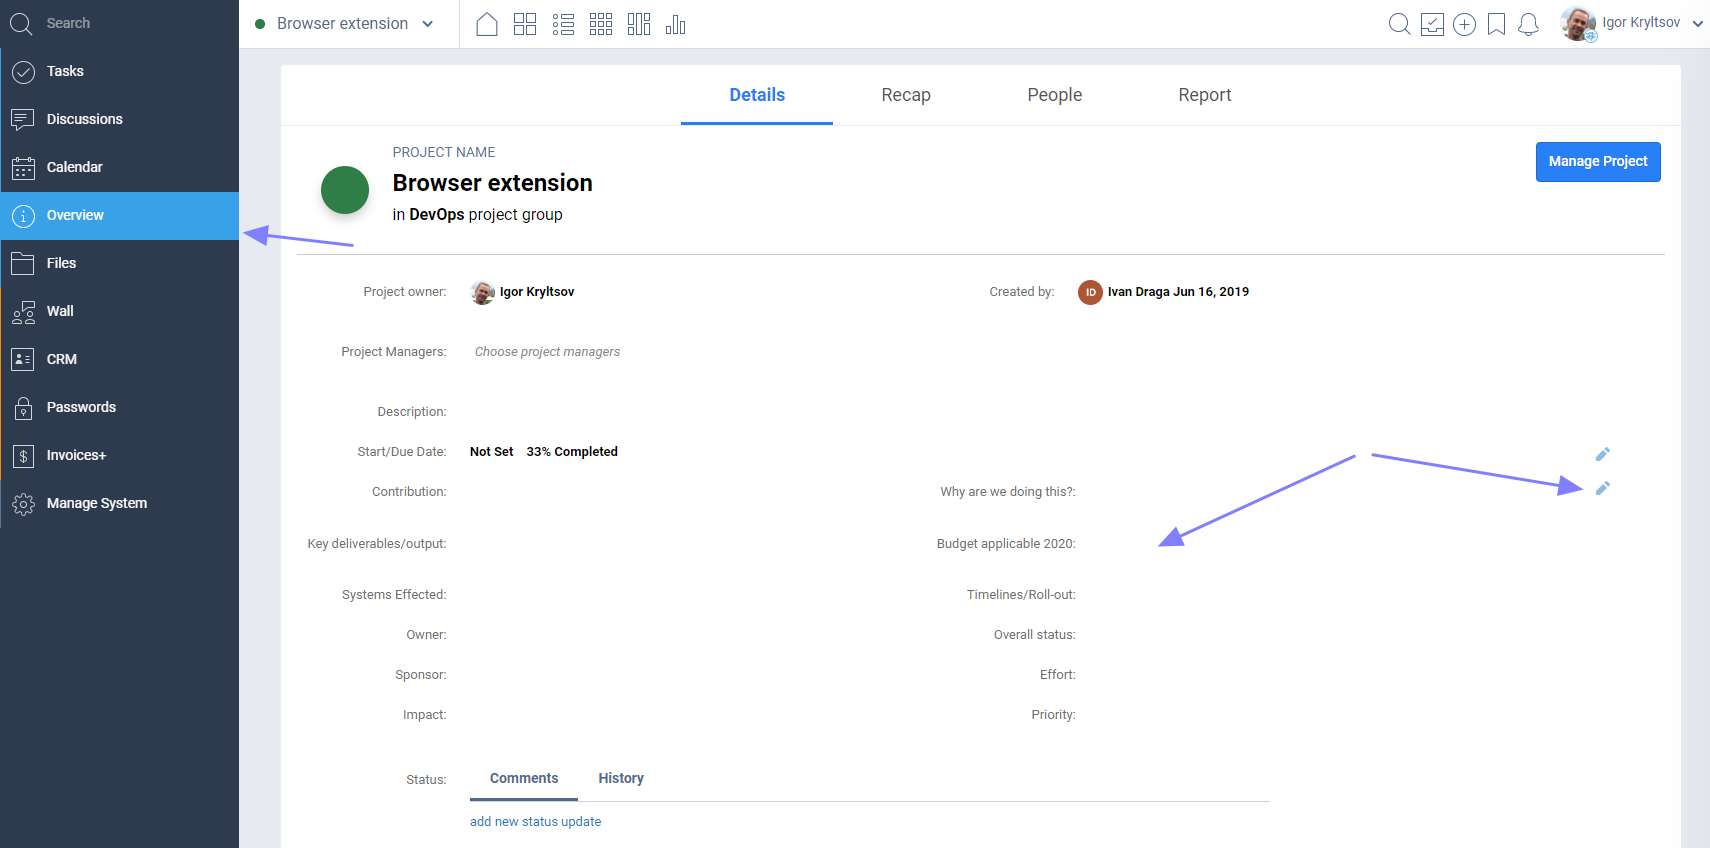Click 'add new status update' link
The height and width of the screenshot is (848, 1710).
[x=535, y=822]
